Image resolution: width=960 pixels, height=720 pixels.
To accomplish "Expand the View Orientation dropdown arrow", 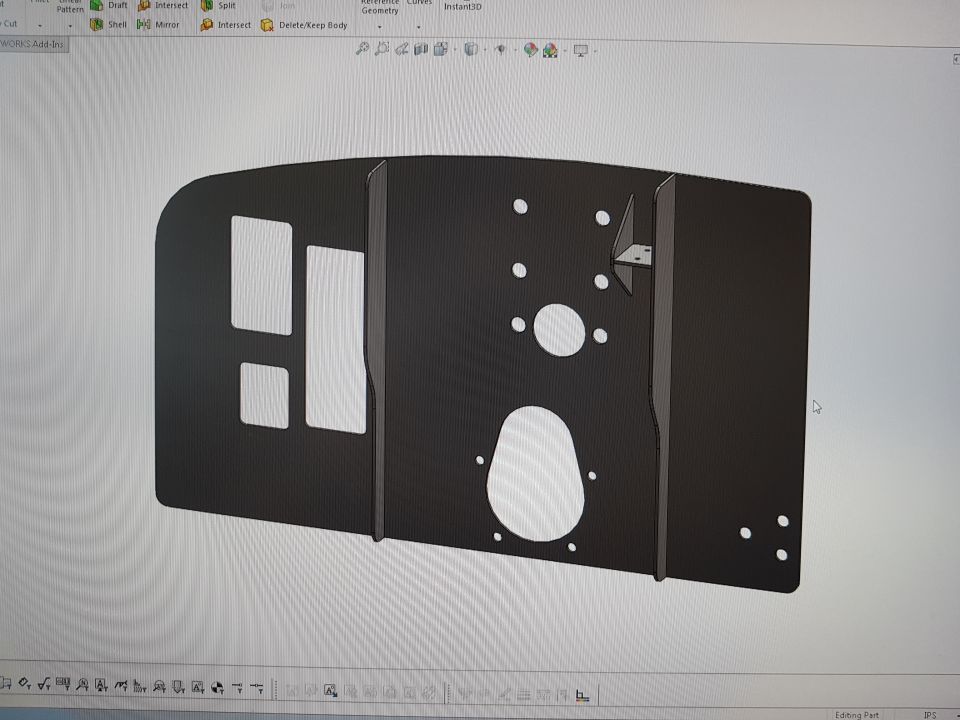I will [x=455, y=50].
